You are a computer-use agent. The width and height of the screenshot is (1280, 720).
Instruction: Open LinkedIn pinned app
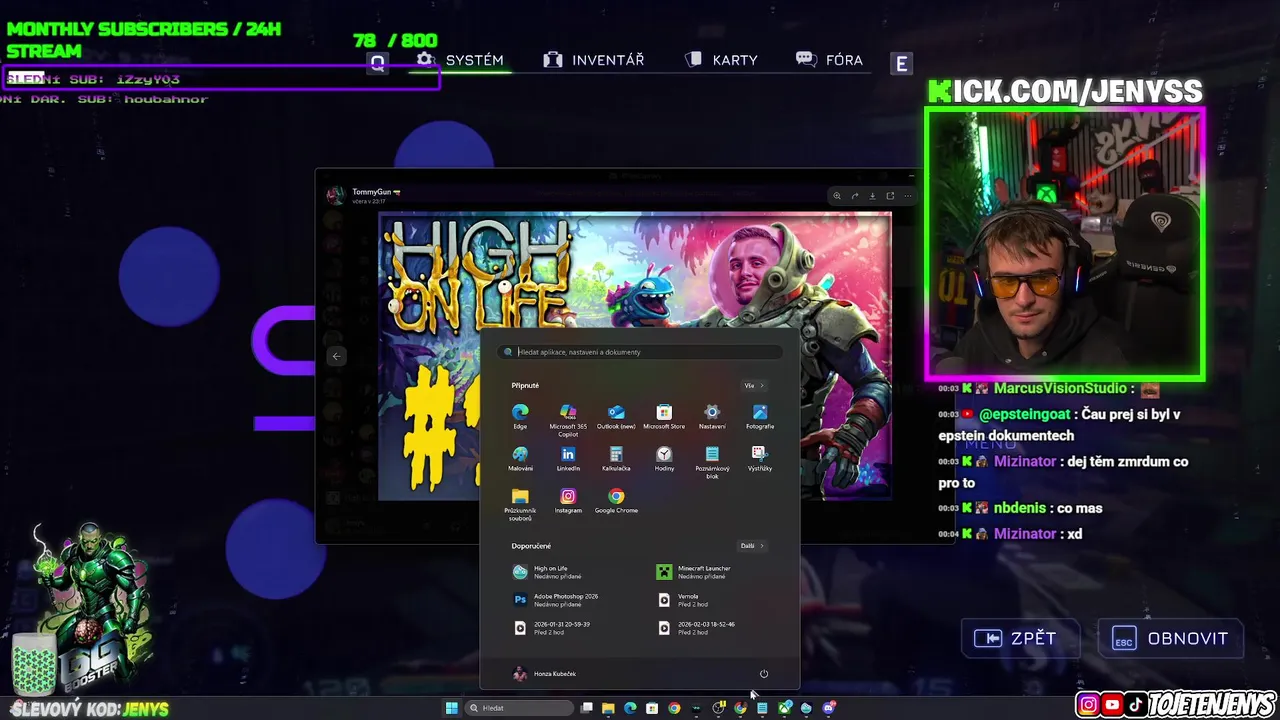pyautogui.click(x=568, y=459)
